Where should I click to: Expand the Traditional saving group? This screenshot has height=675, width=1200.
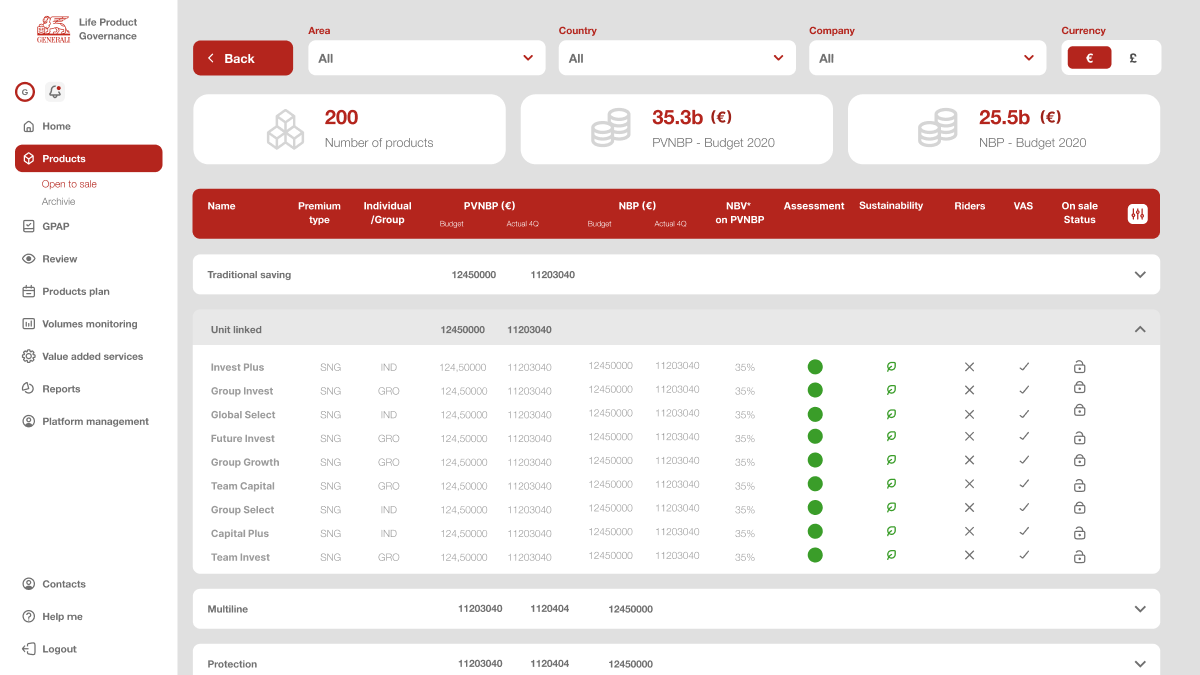[1140, 275]
